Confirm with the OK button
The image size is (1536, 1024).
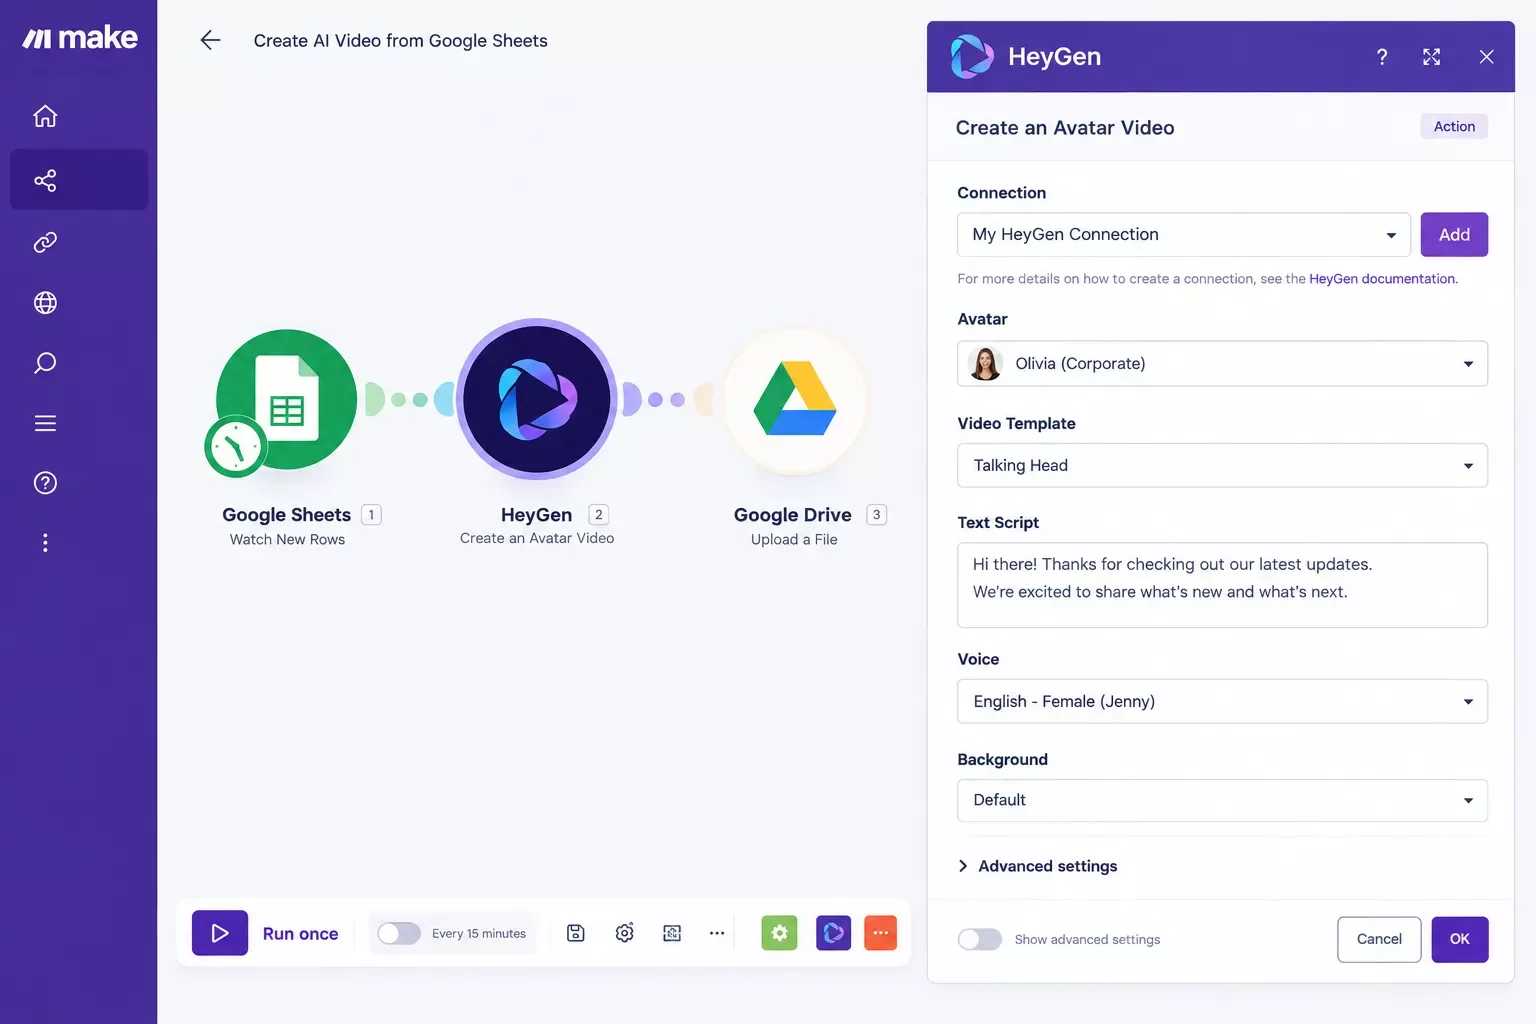tap(1460, 939)
